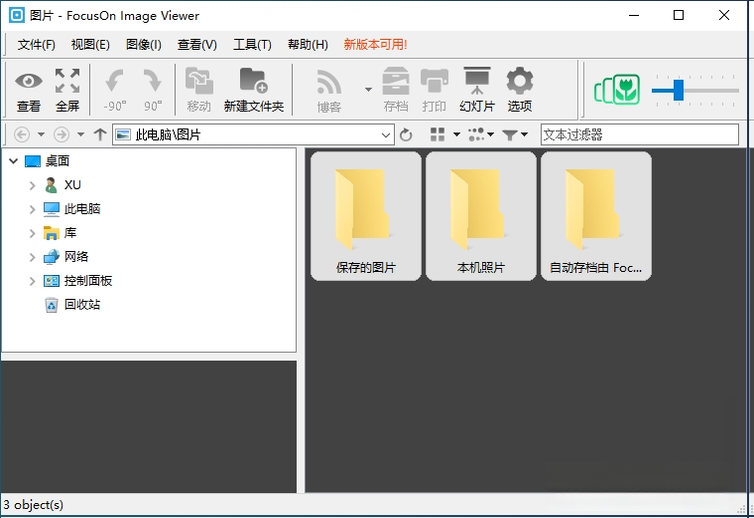Screen dimensions: 754x518
Task: Click the Move (移动) toolbar icon
Action: click(199, 89)
